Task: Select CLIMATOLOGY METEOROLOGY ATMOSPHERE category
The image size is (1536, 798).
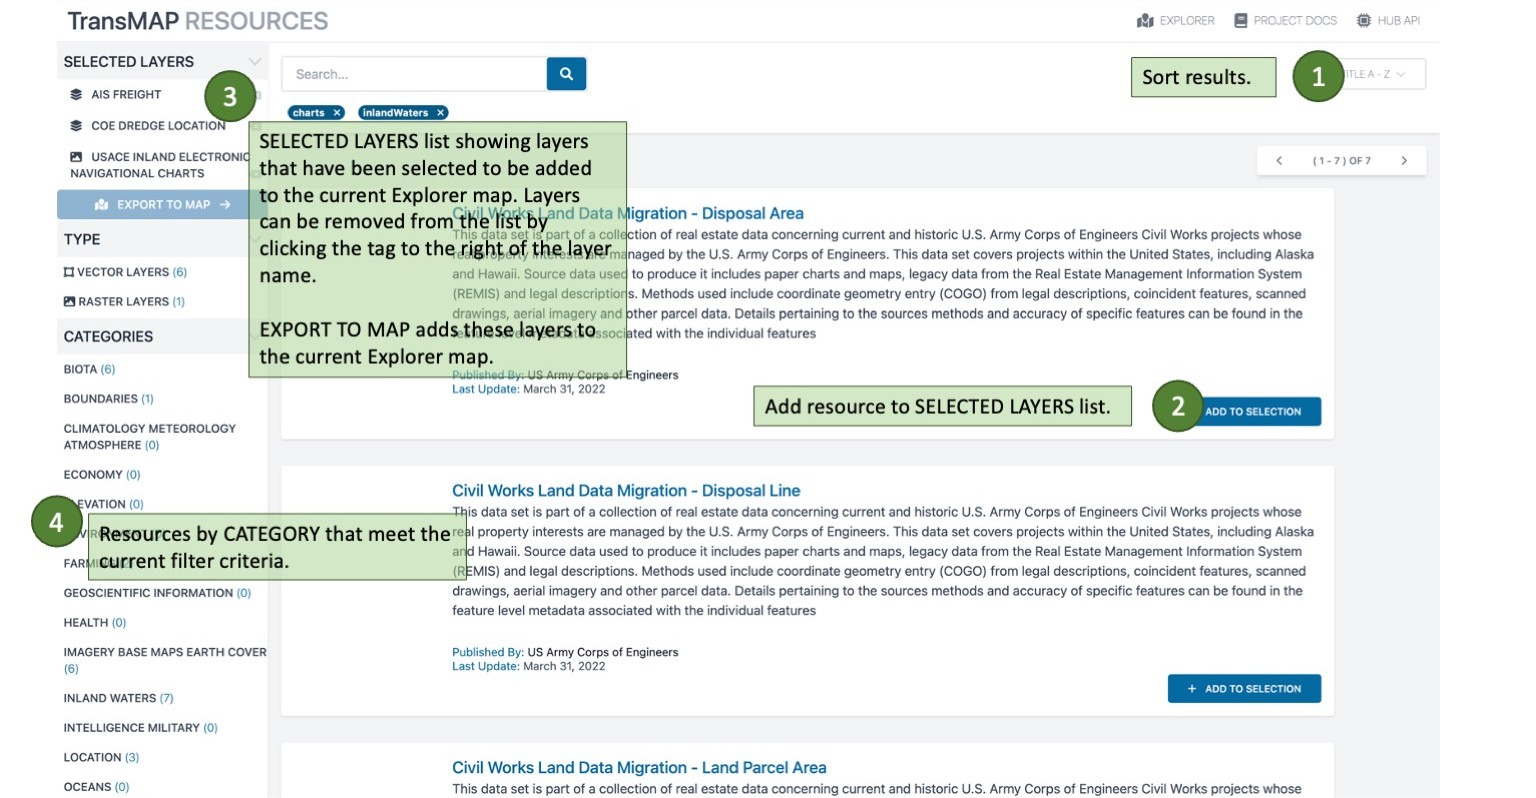Action: pyautogui.click(x=149, y=437)
